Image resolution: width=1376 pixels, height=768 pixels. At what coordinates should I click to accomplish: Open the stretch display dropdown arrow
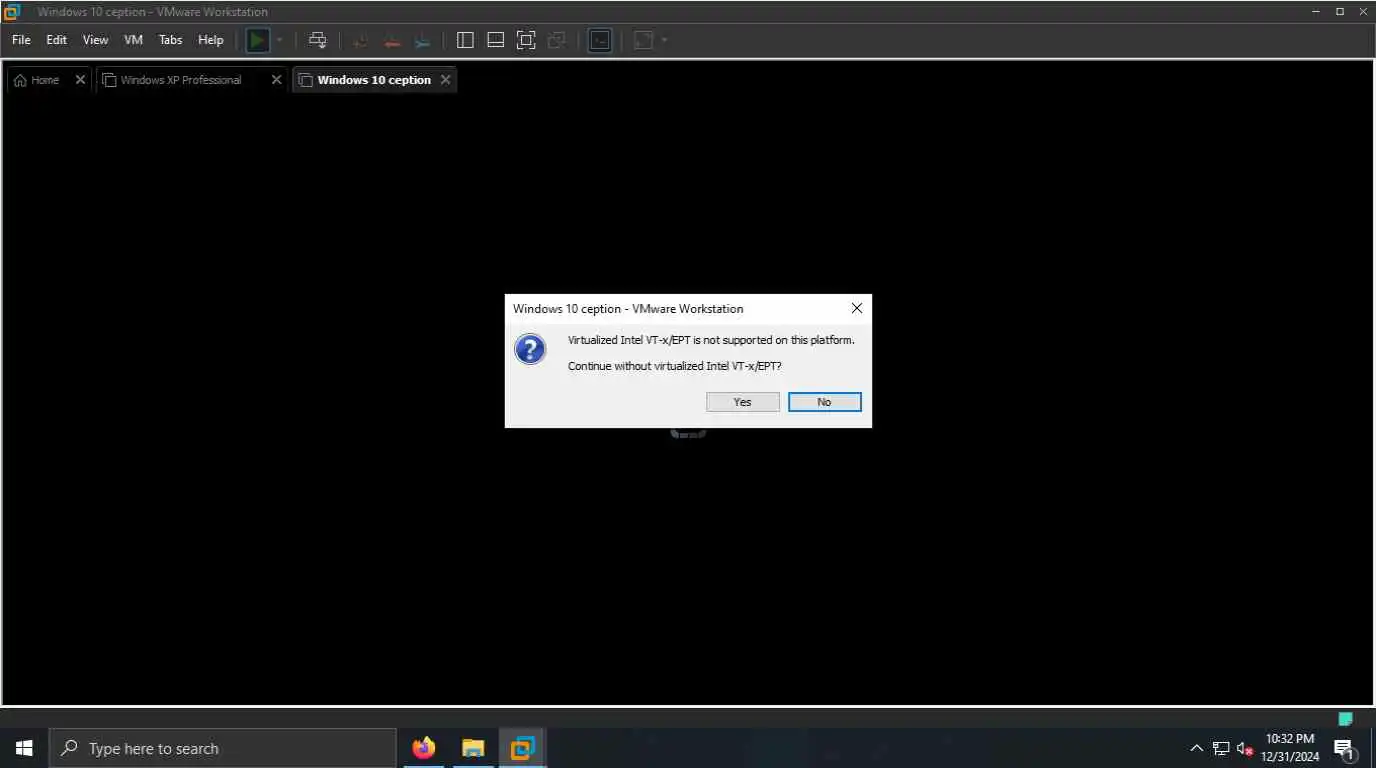(x=664, y=40)
